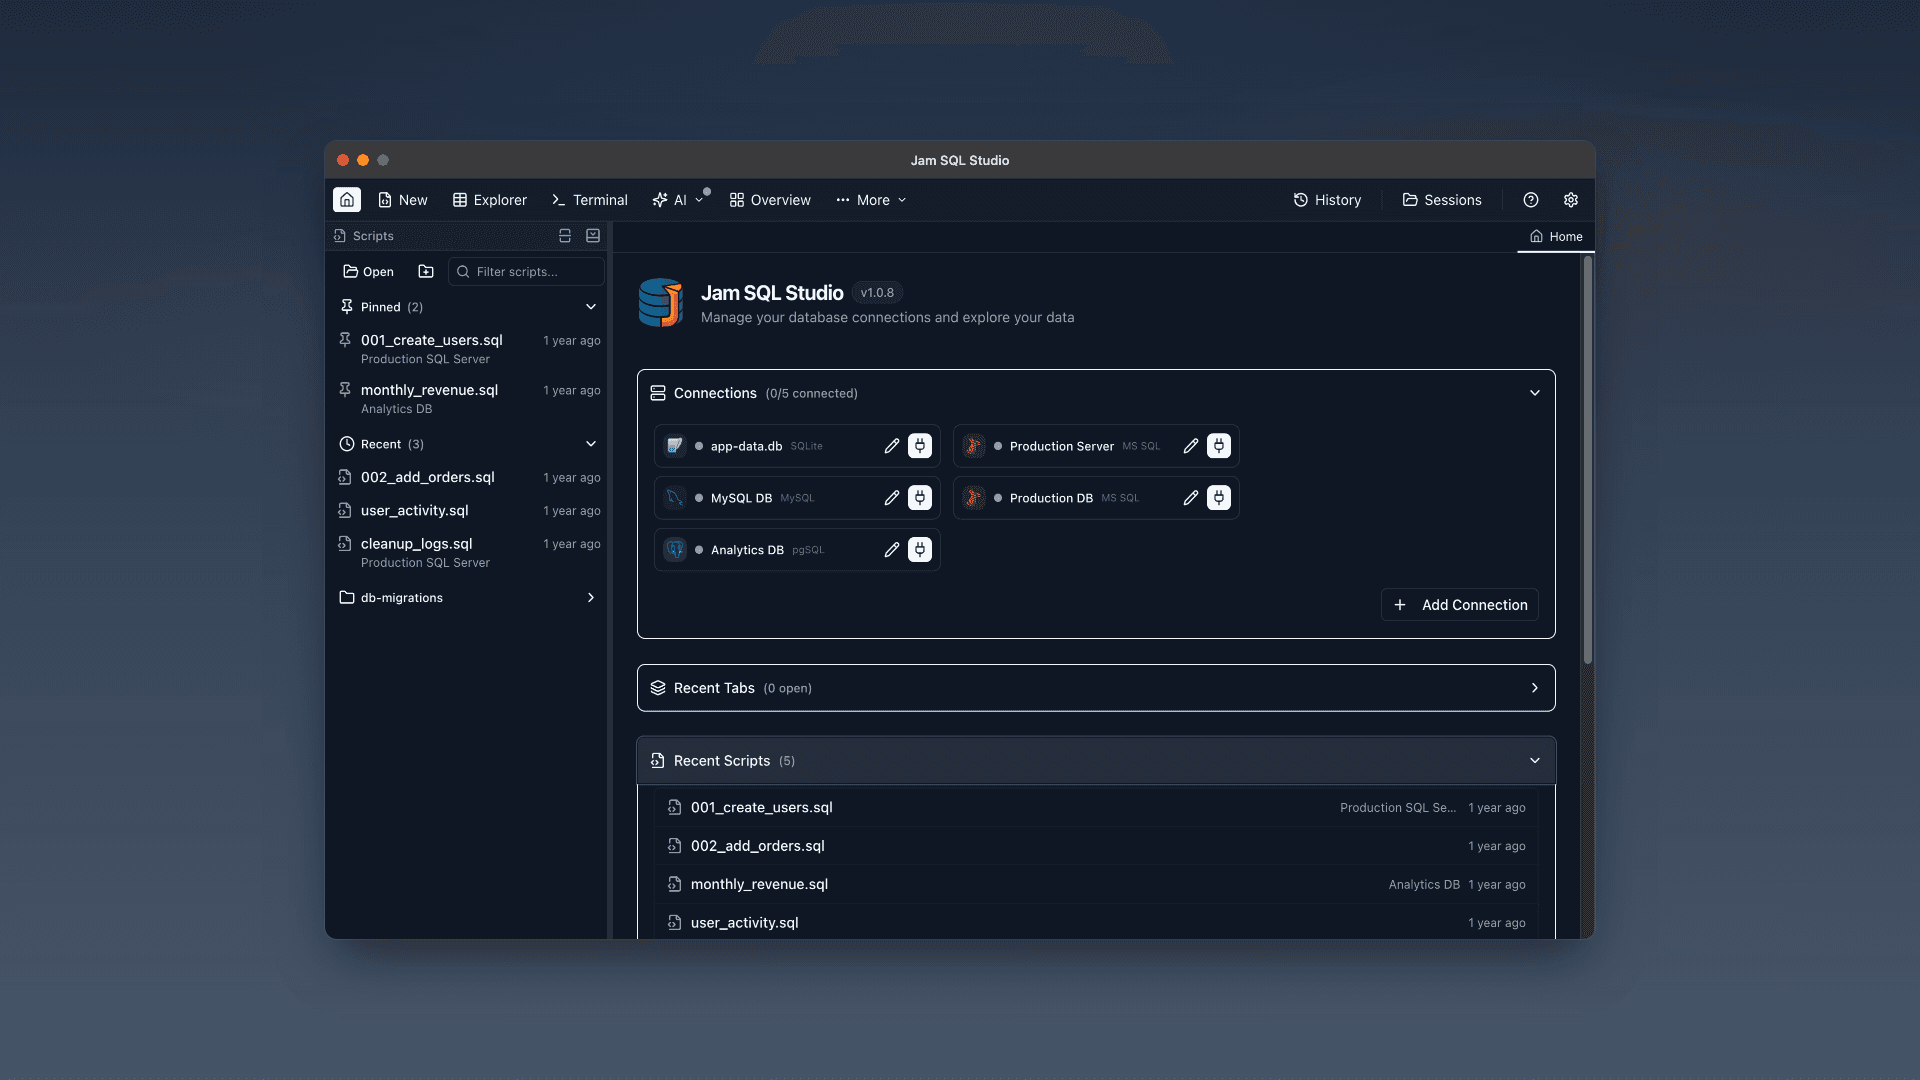Viewport: 1920px width, 1080px height.
Task: Open the Overview view
Action: coord(769,200)
